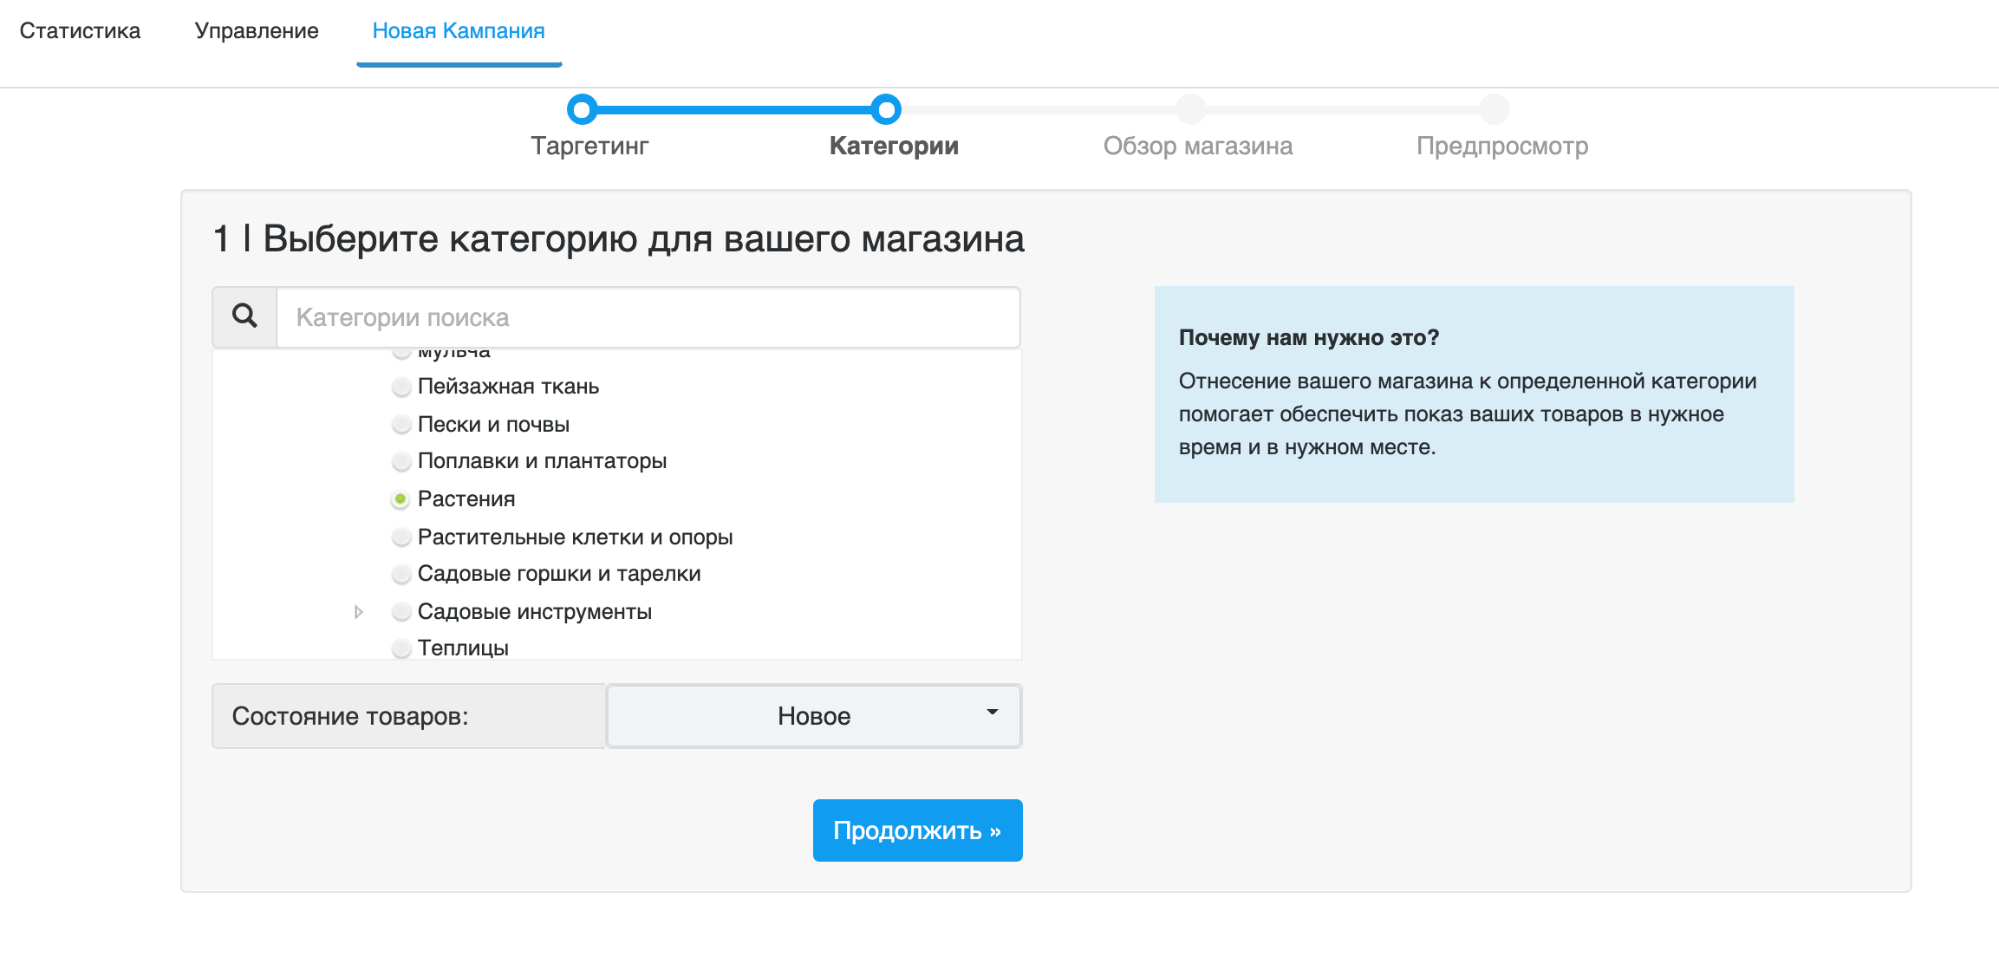
Task: Go to the Таргетинг step
Action: click(x=590, y=146)
